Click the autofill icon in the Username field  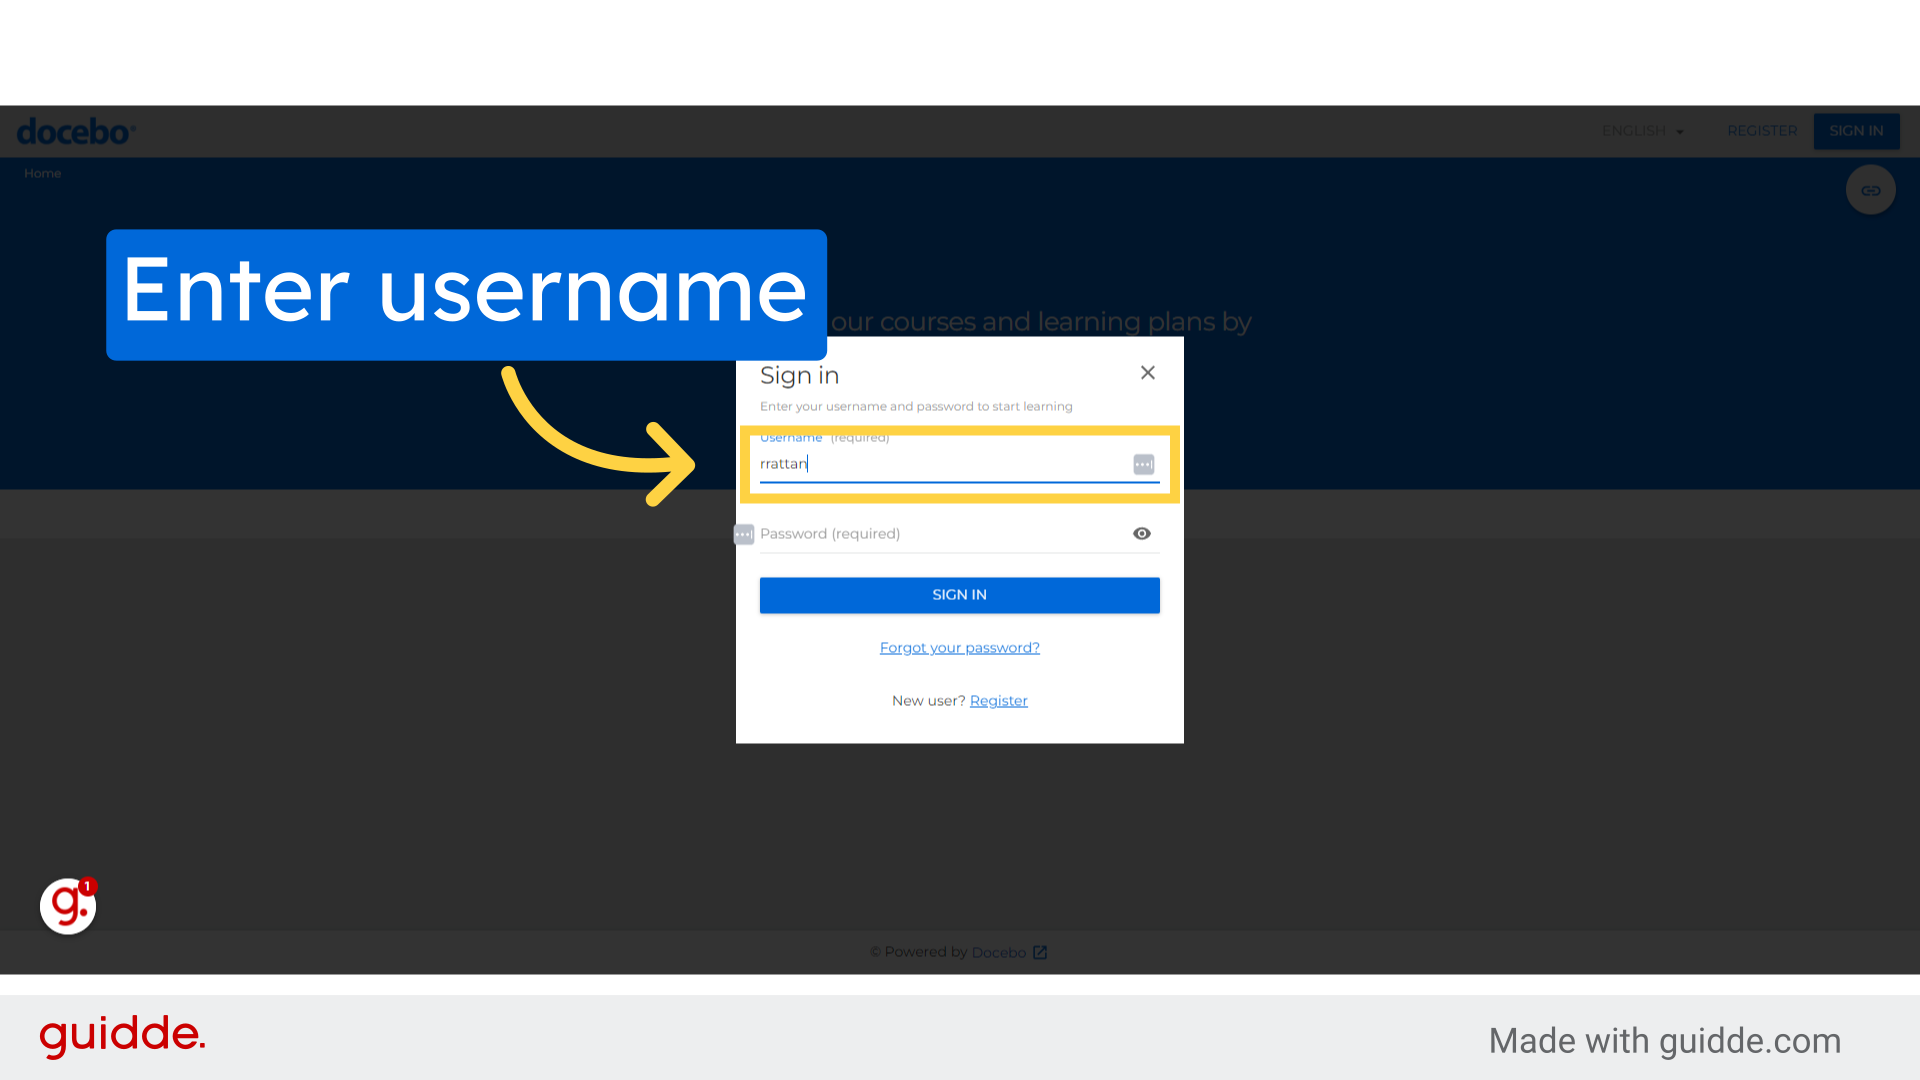(1143, 464)
